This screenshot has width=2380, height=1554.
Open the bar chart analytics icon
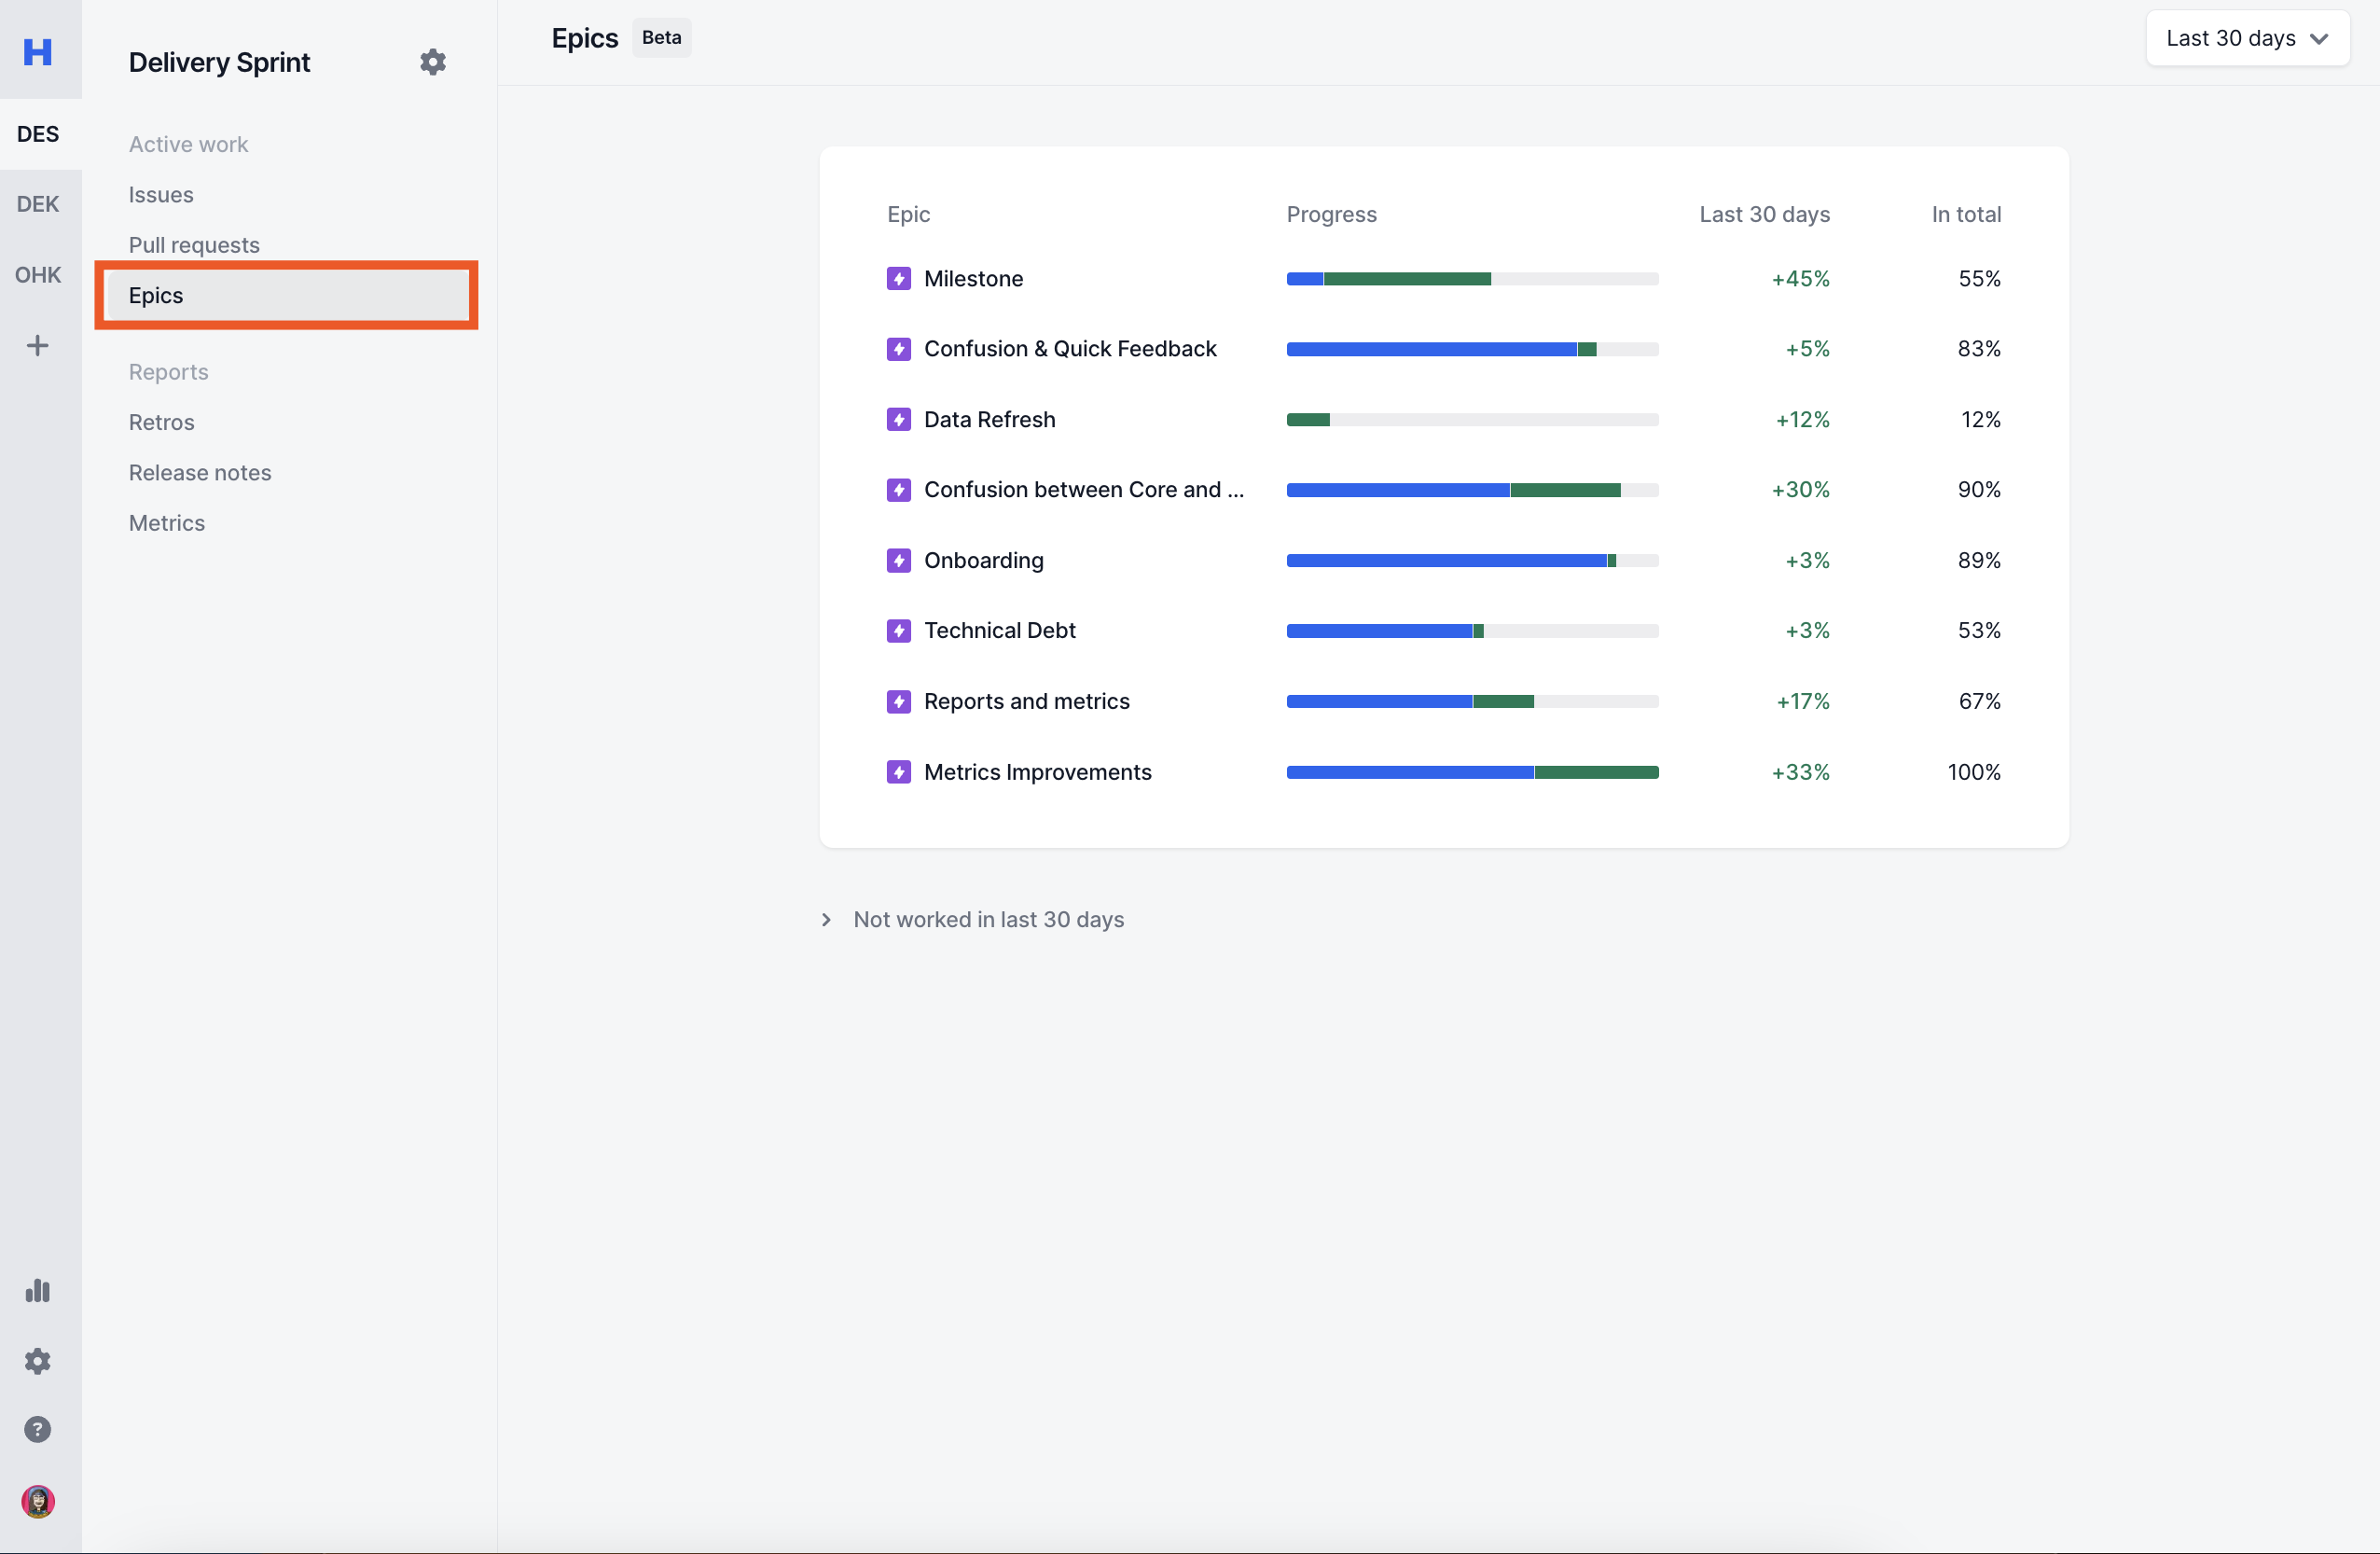pos(38,1290)
